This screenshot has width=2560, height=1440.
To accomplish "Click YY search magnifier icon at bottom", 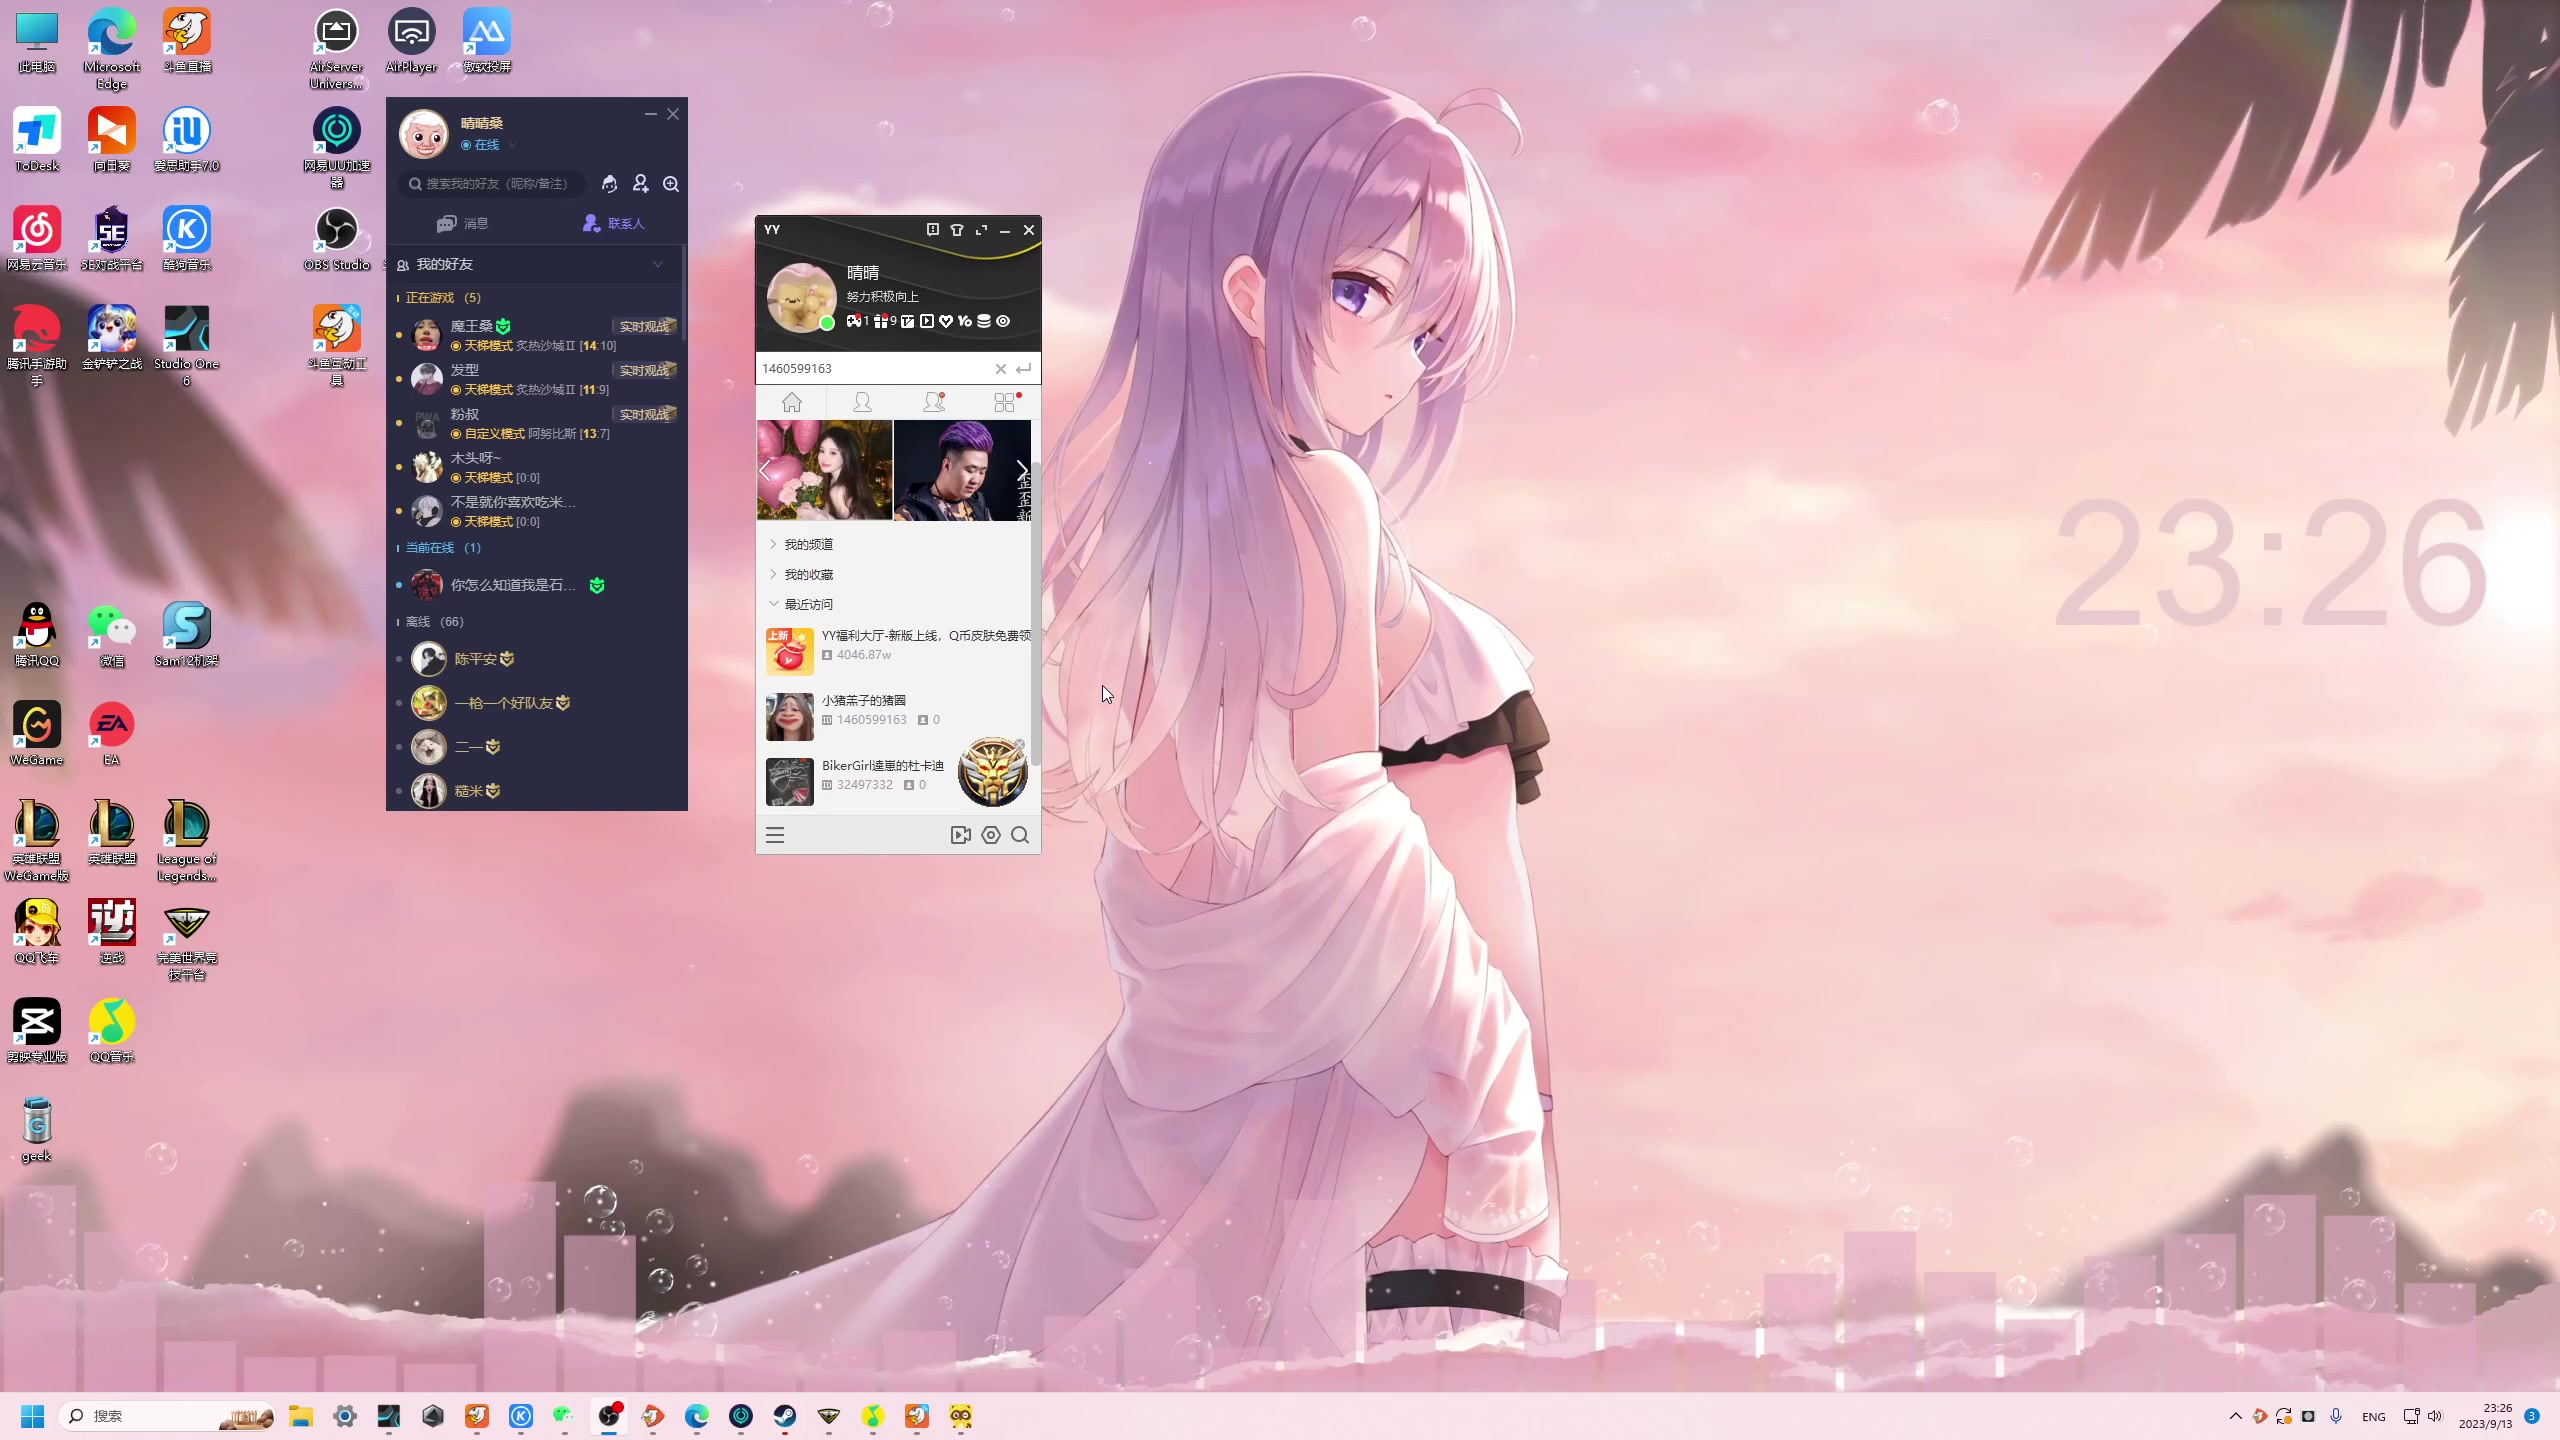I will pyautogui.click(x=1020, y=835).
